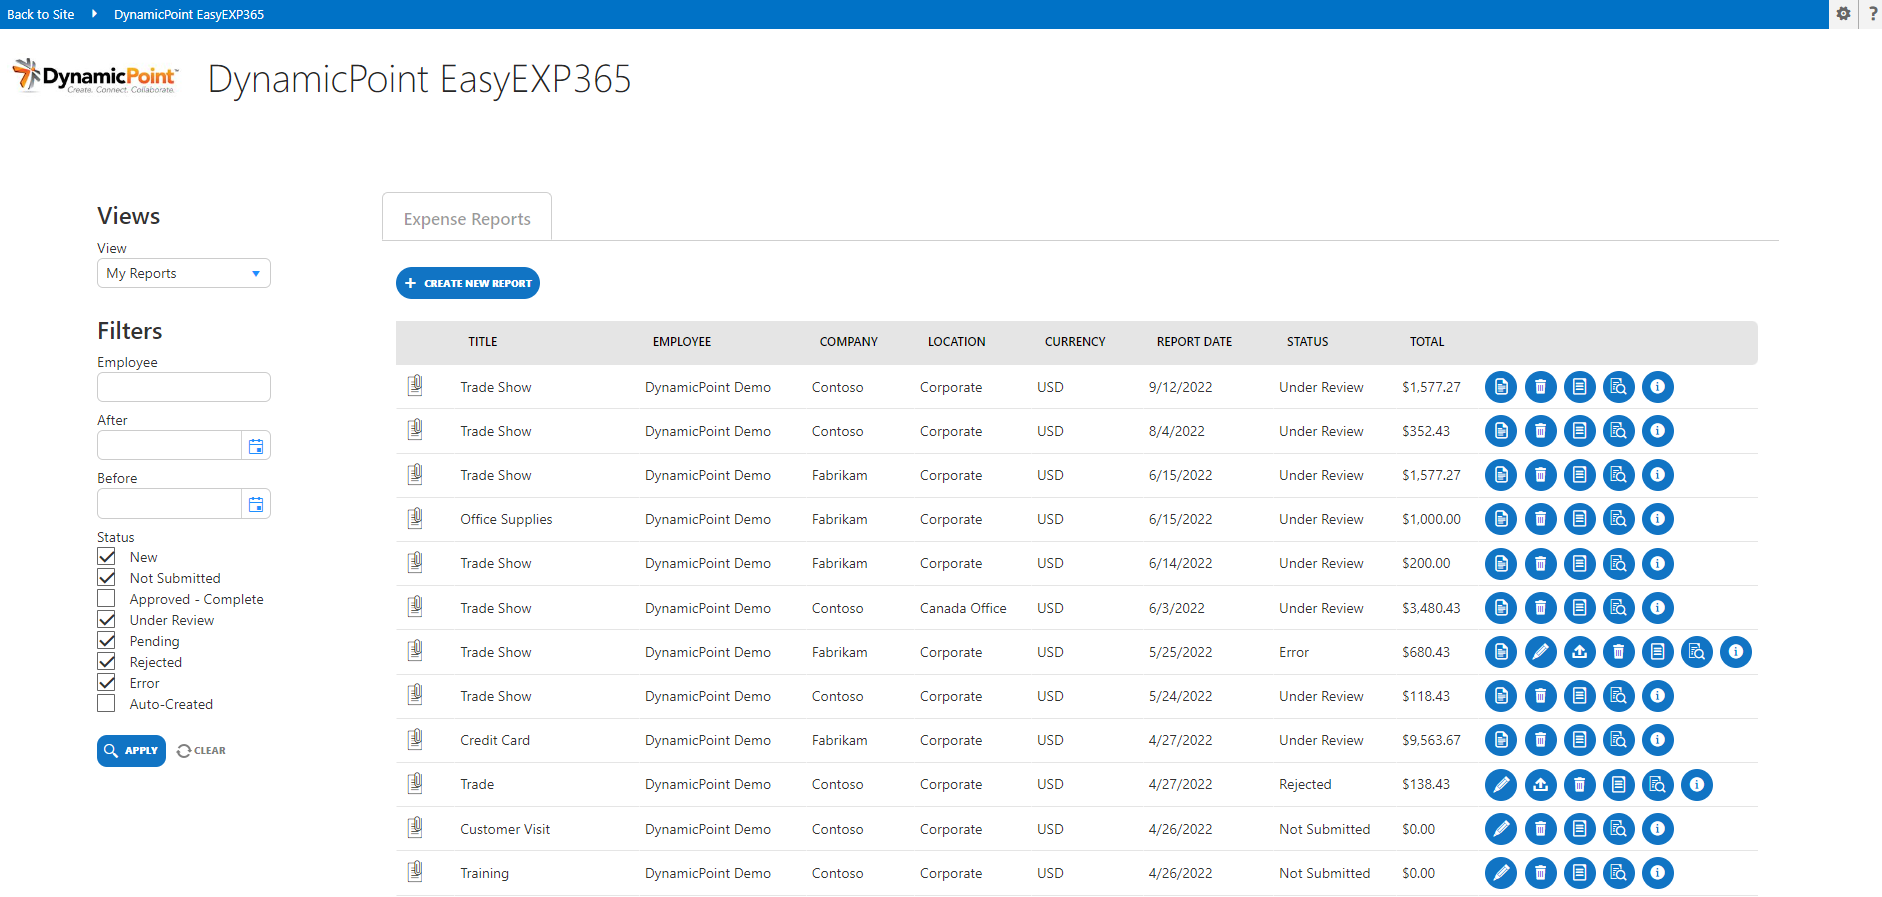This screenshot has width=1882, height=897.
Task: Preview the Training report
Action: point(1618,873)
